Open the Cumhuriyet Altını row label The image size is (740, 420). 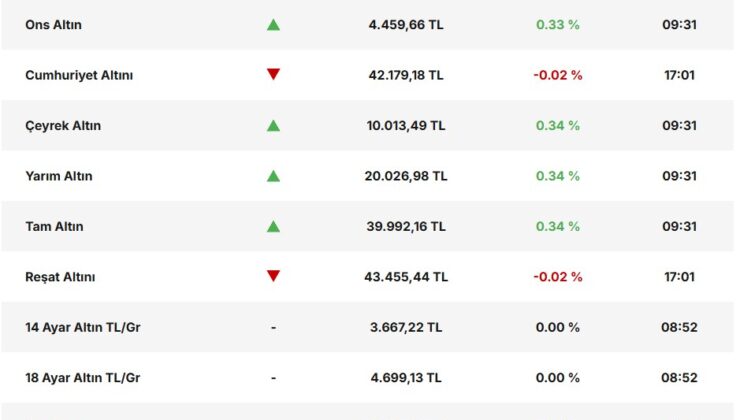(x=79, y=75)
